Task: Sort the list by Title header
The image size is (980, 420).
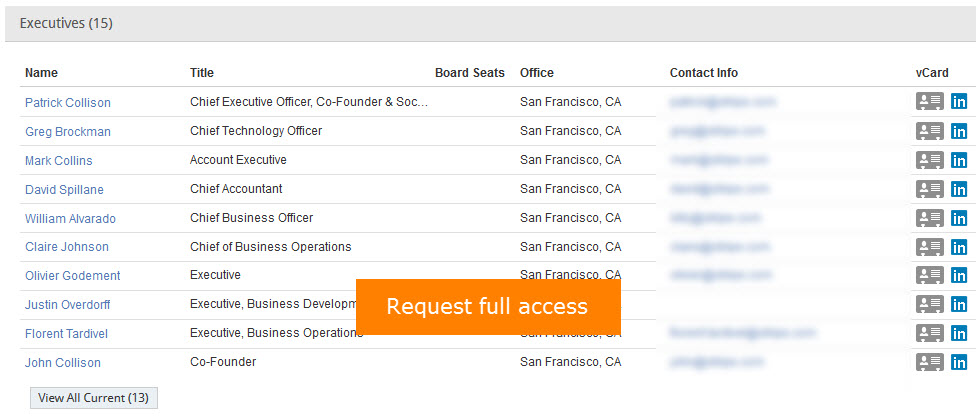Action: pyautogui.click(x=202, y=73)
